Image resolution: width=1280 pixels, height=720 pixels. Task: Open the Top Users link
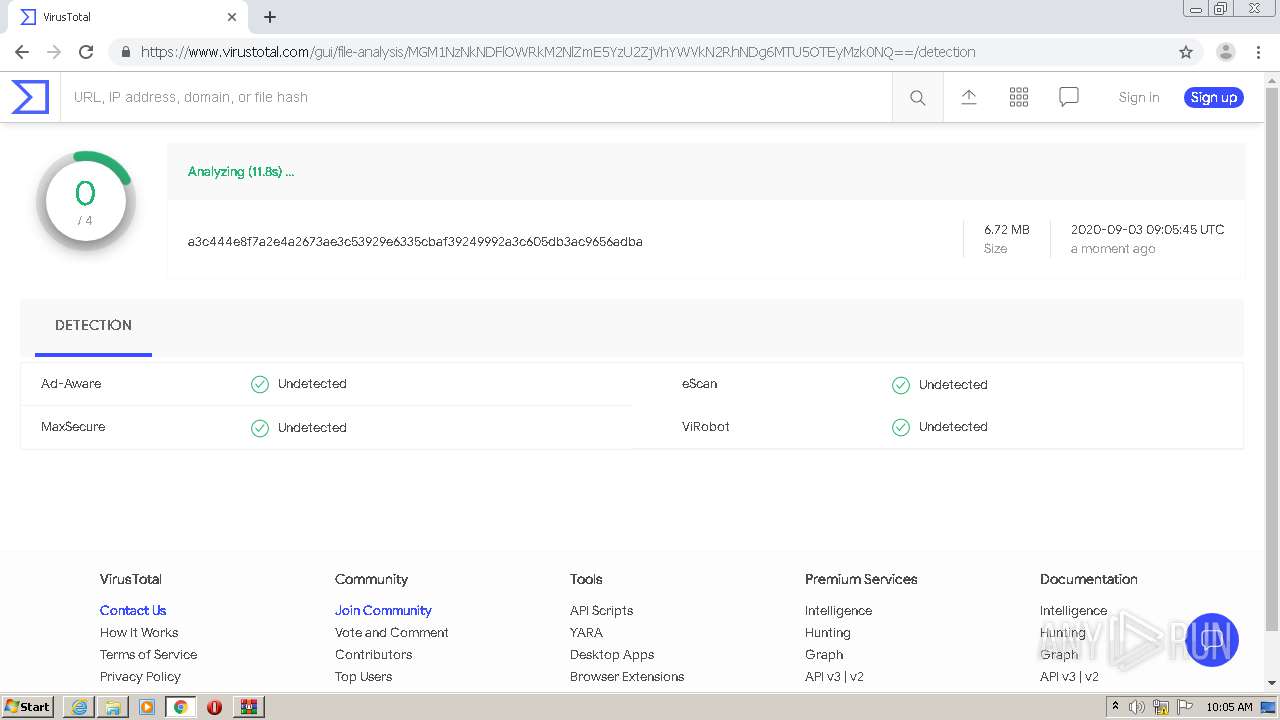coord(363,676)
